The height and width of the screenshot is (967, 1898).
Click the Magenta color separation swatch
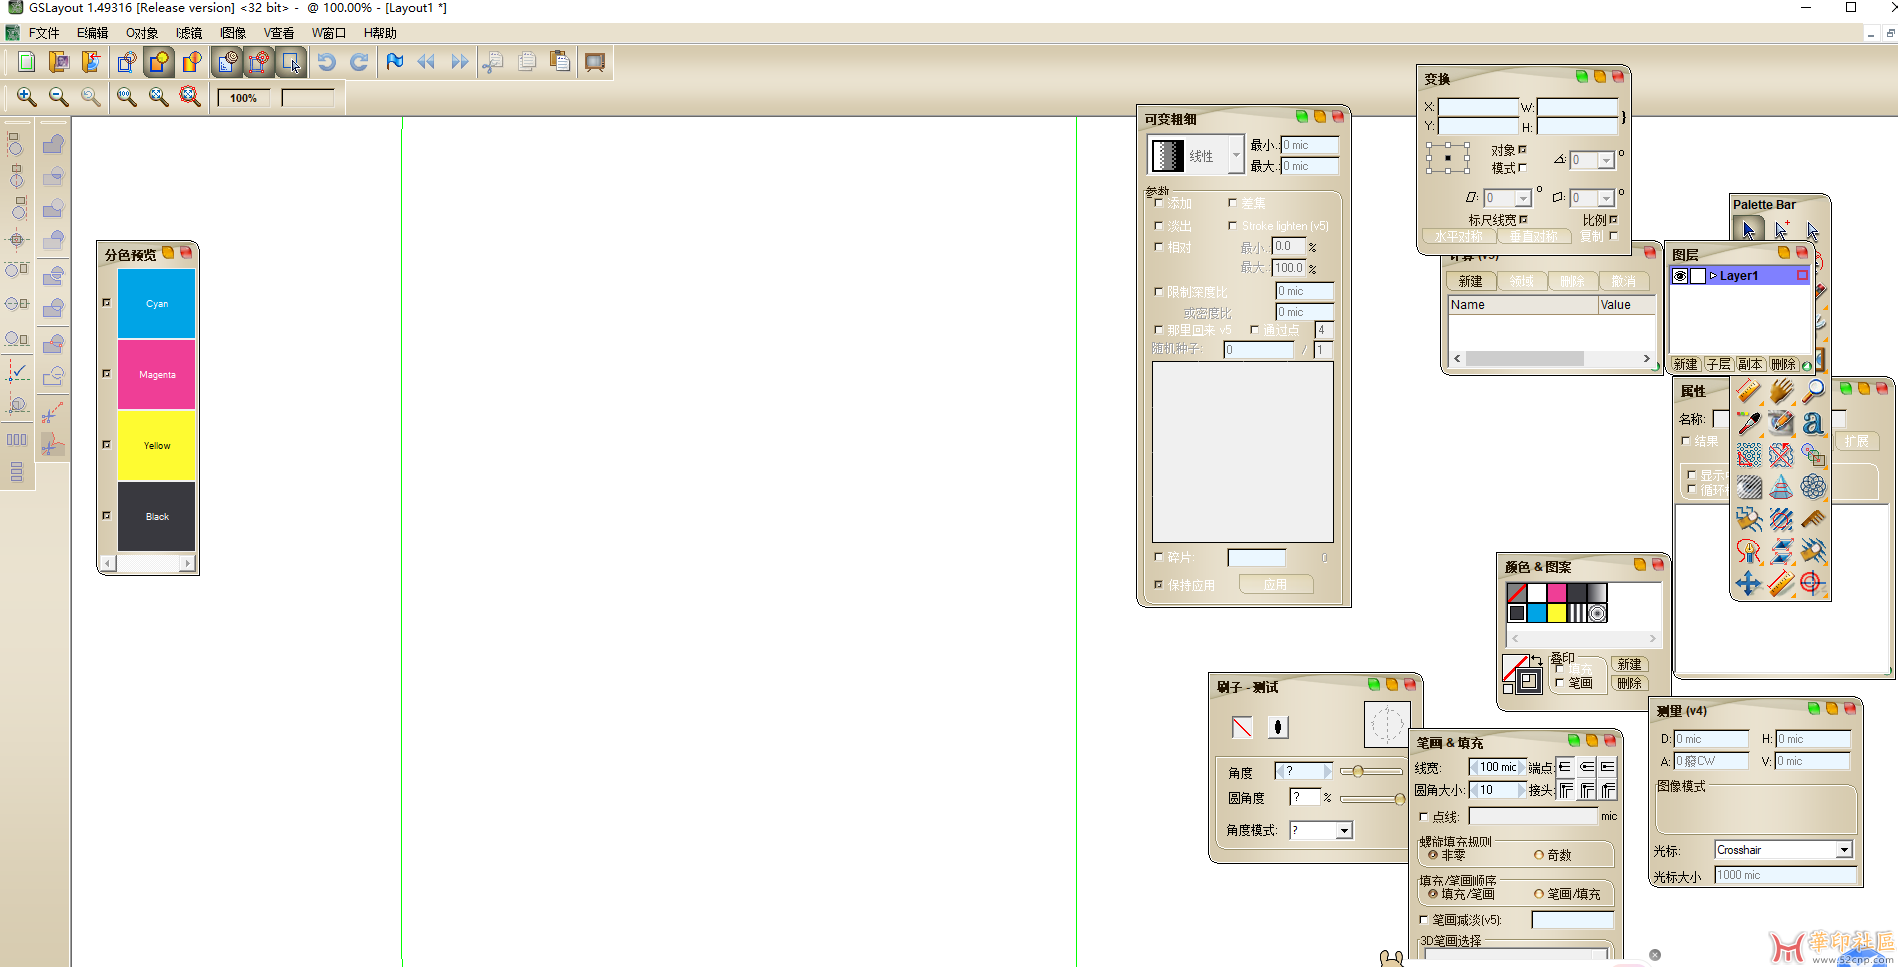click(x=156, y=374)
